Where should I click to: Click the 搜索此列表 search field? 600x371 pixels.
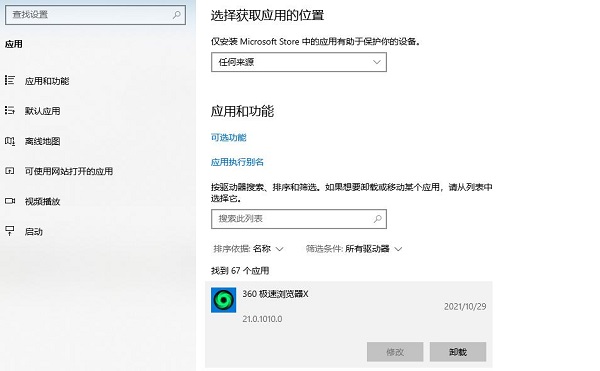coord(298,219)
